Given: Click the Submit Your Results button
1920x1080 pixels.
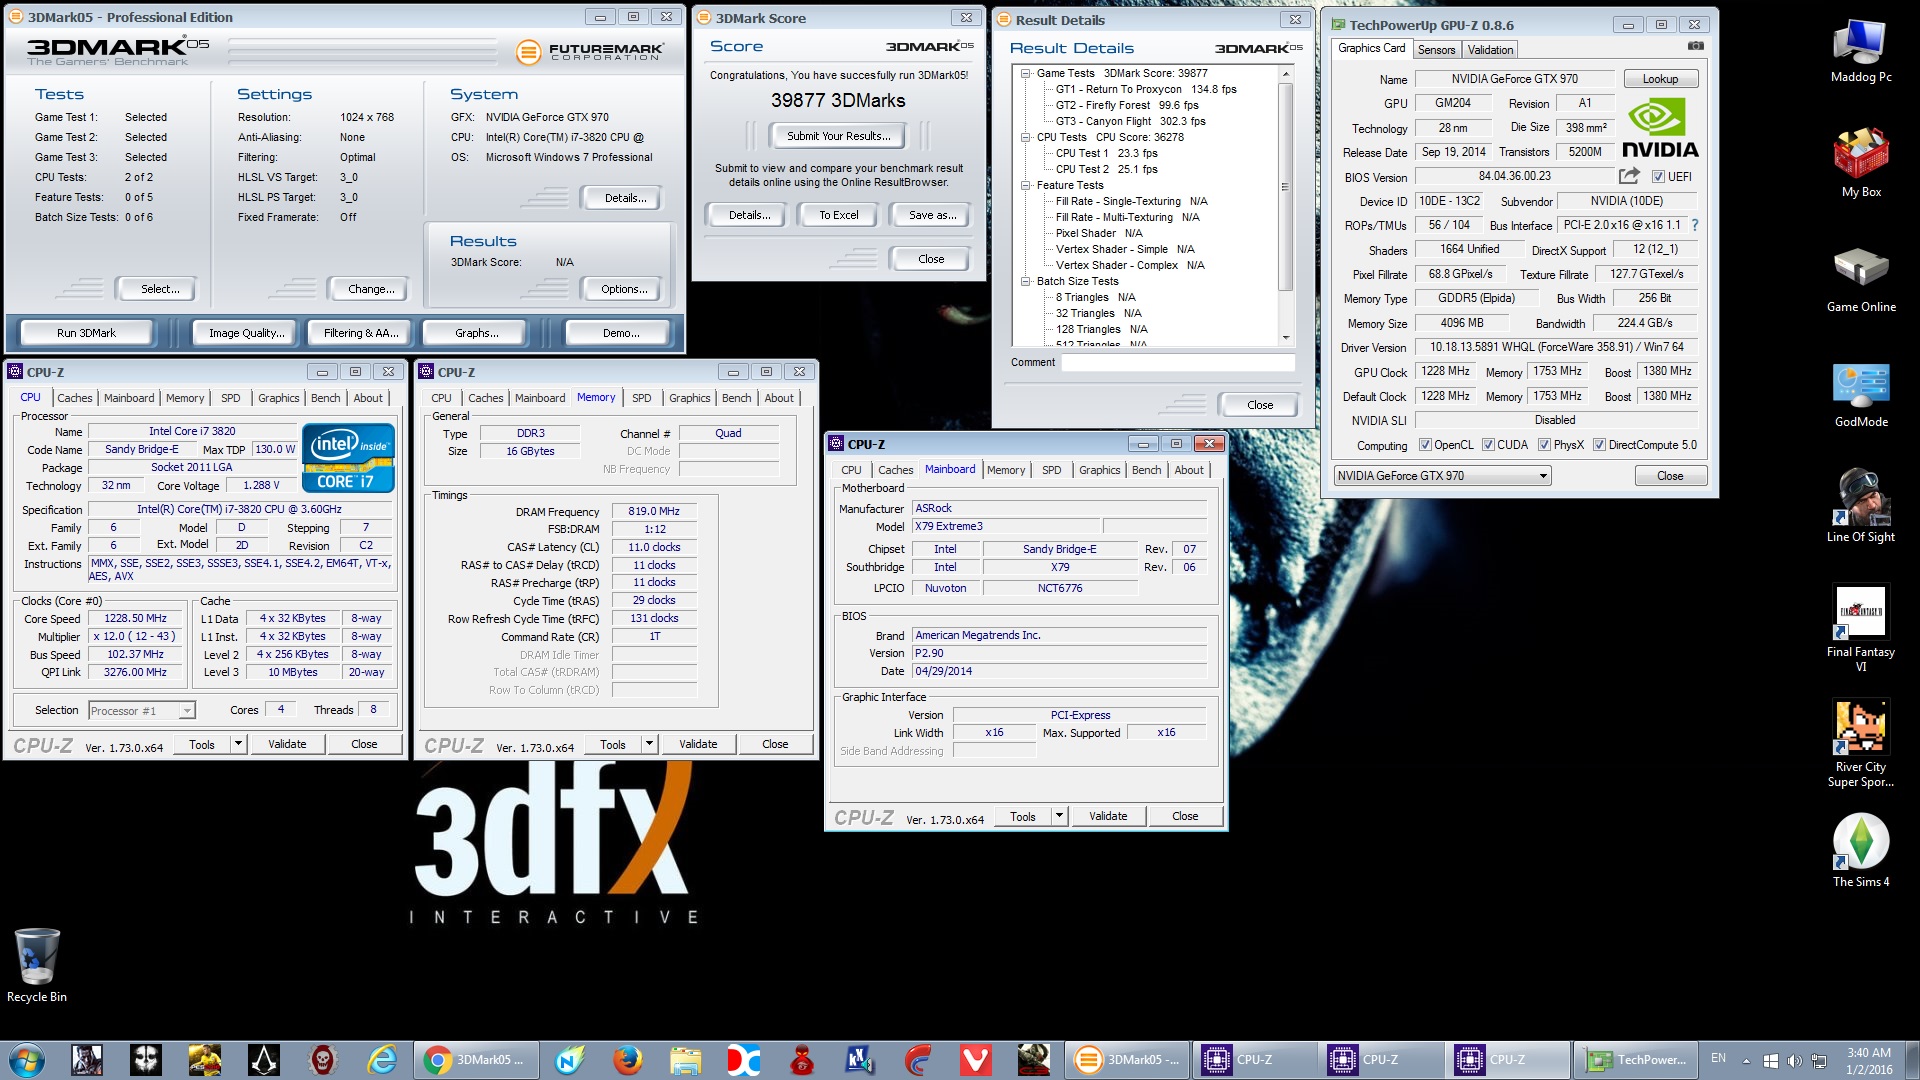Looking at the screenshot, I should coord(837,136).
